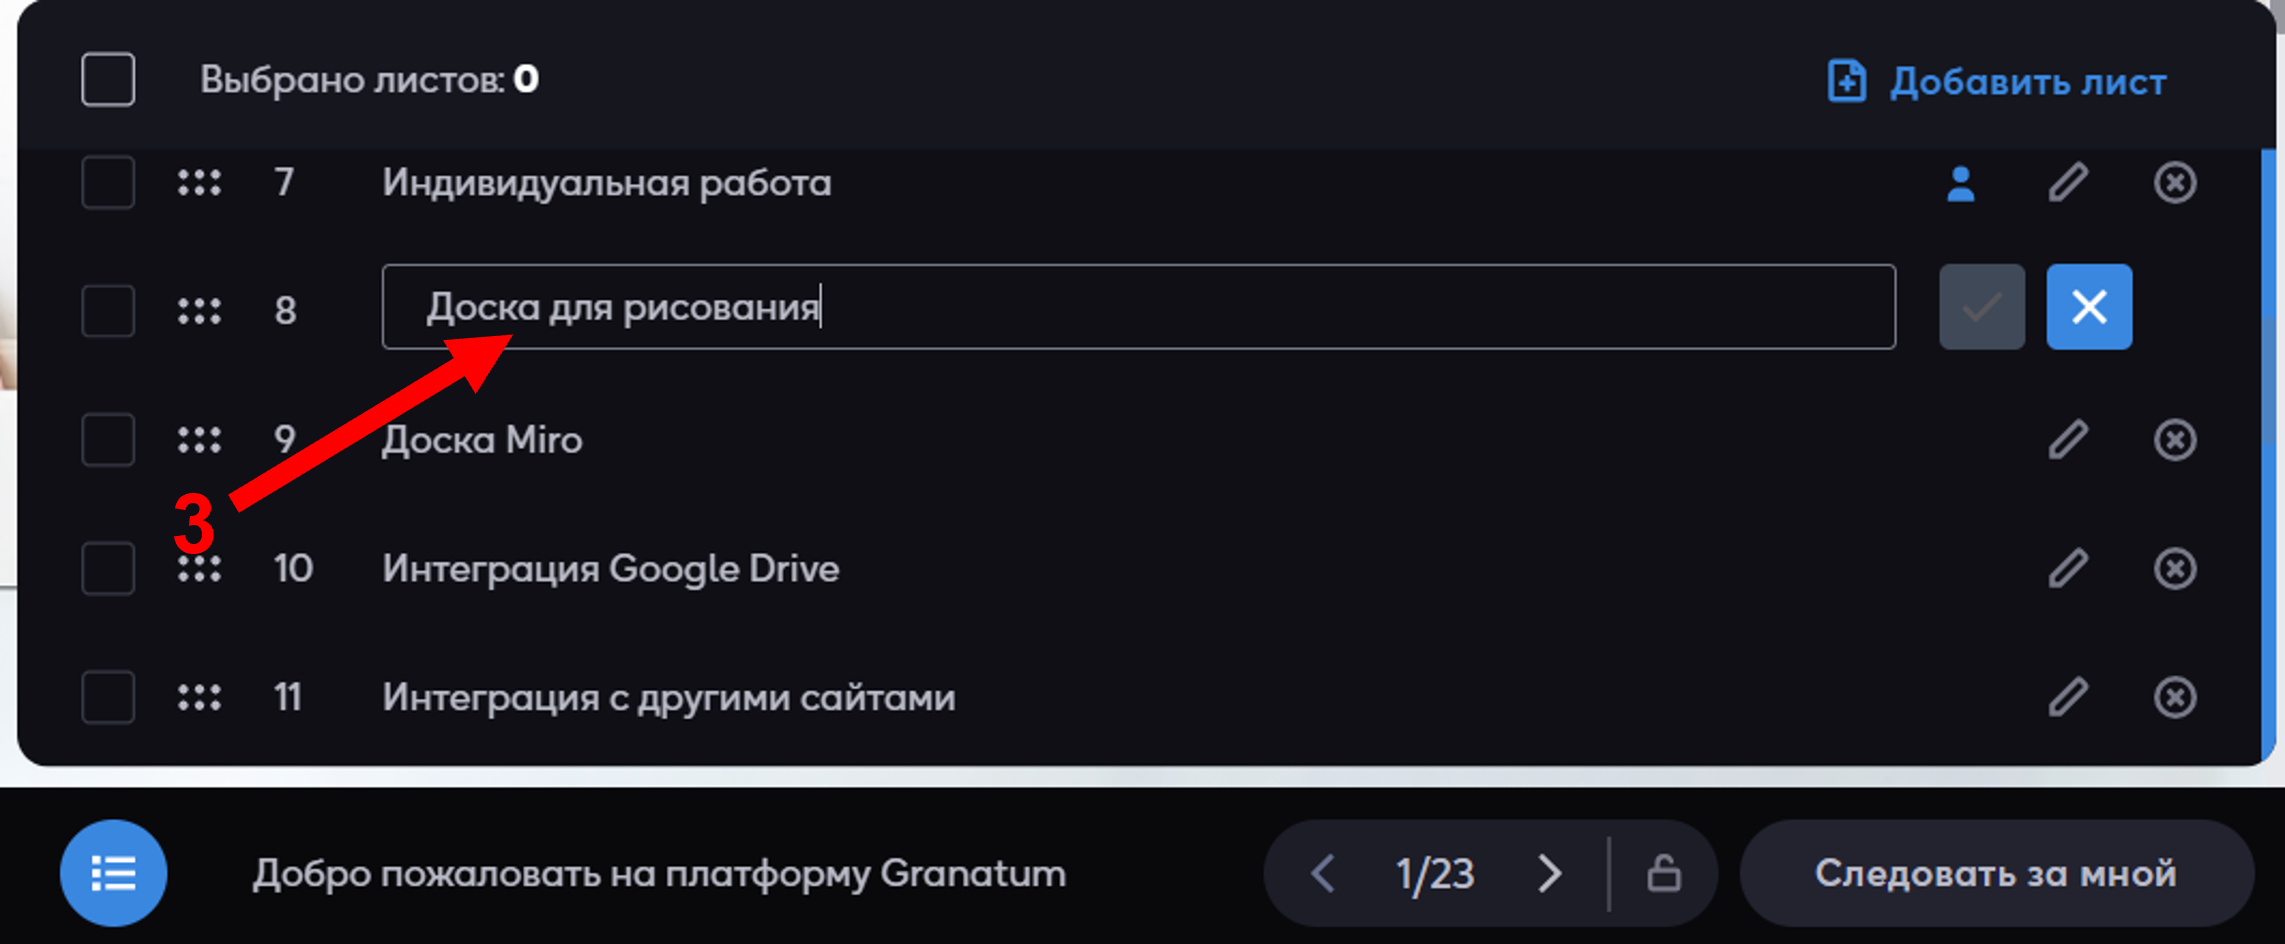
Task: Click the user icon on Индивидуальная работа row
Action: [x=1961, y=184]
